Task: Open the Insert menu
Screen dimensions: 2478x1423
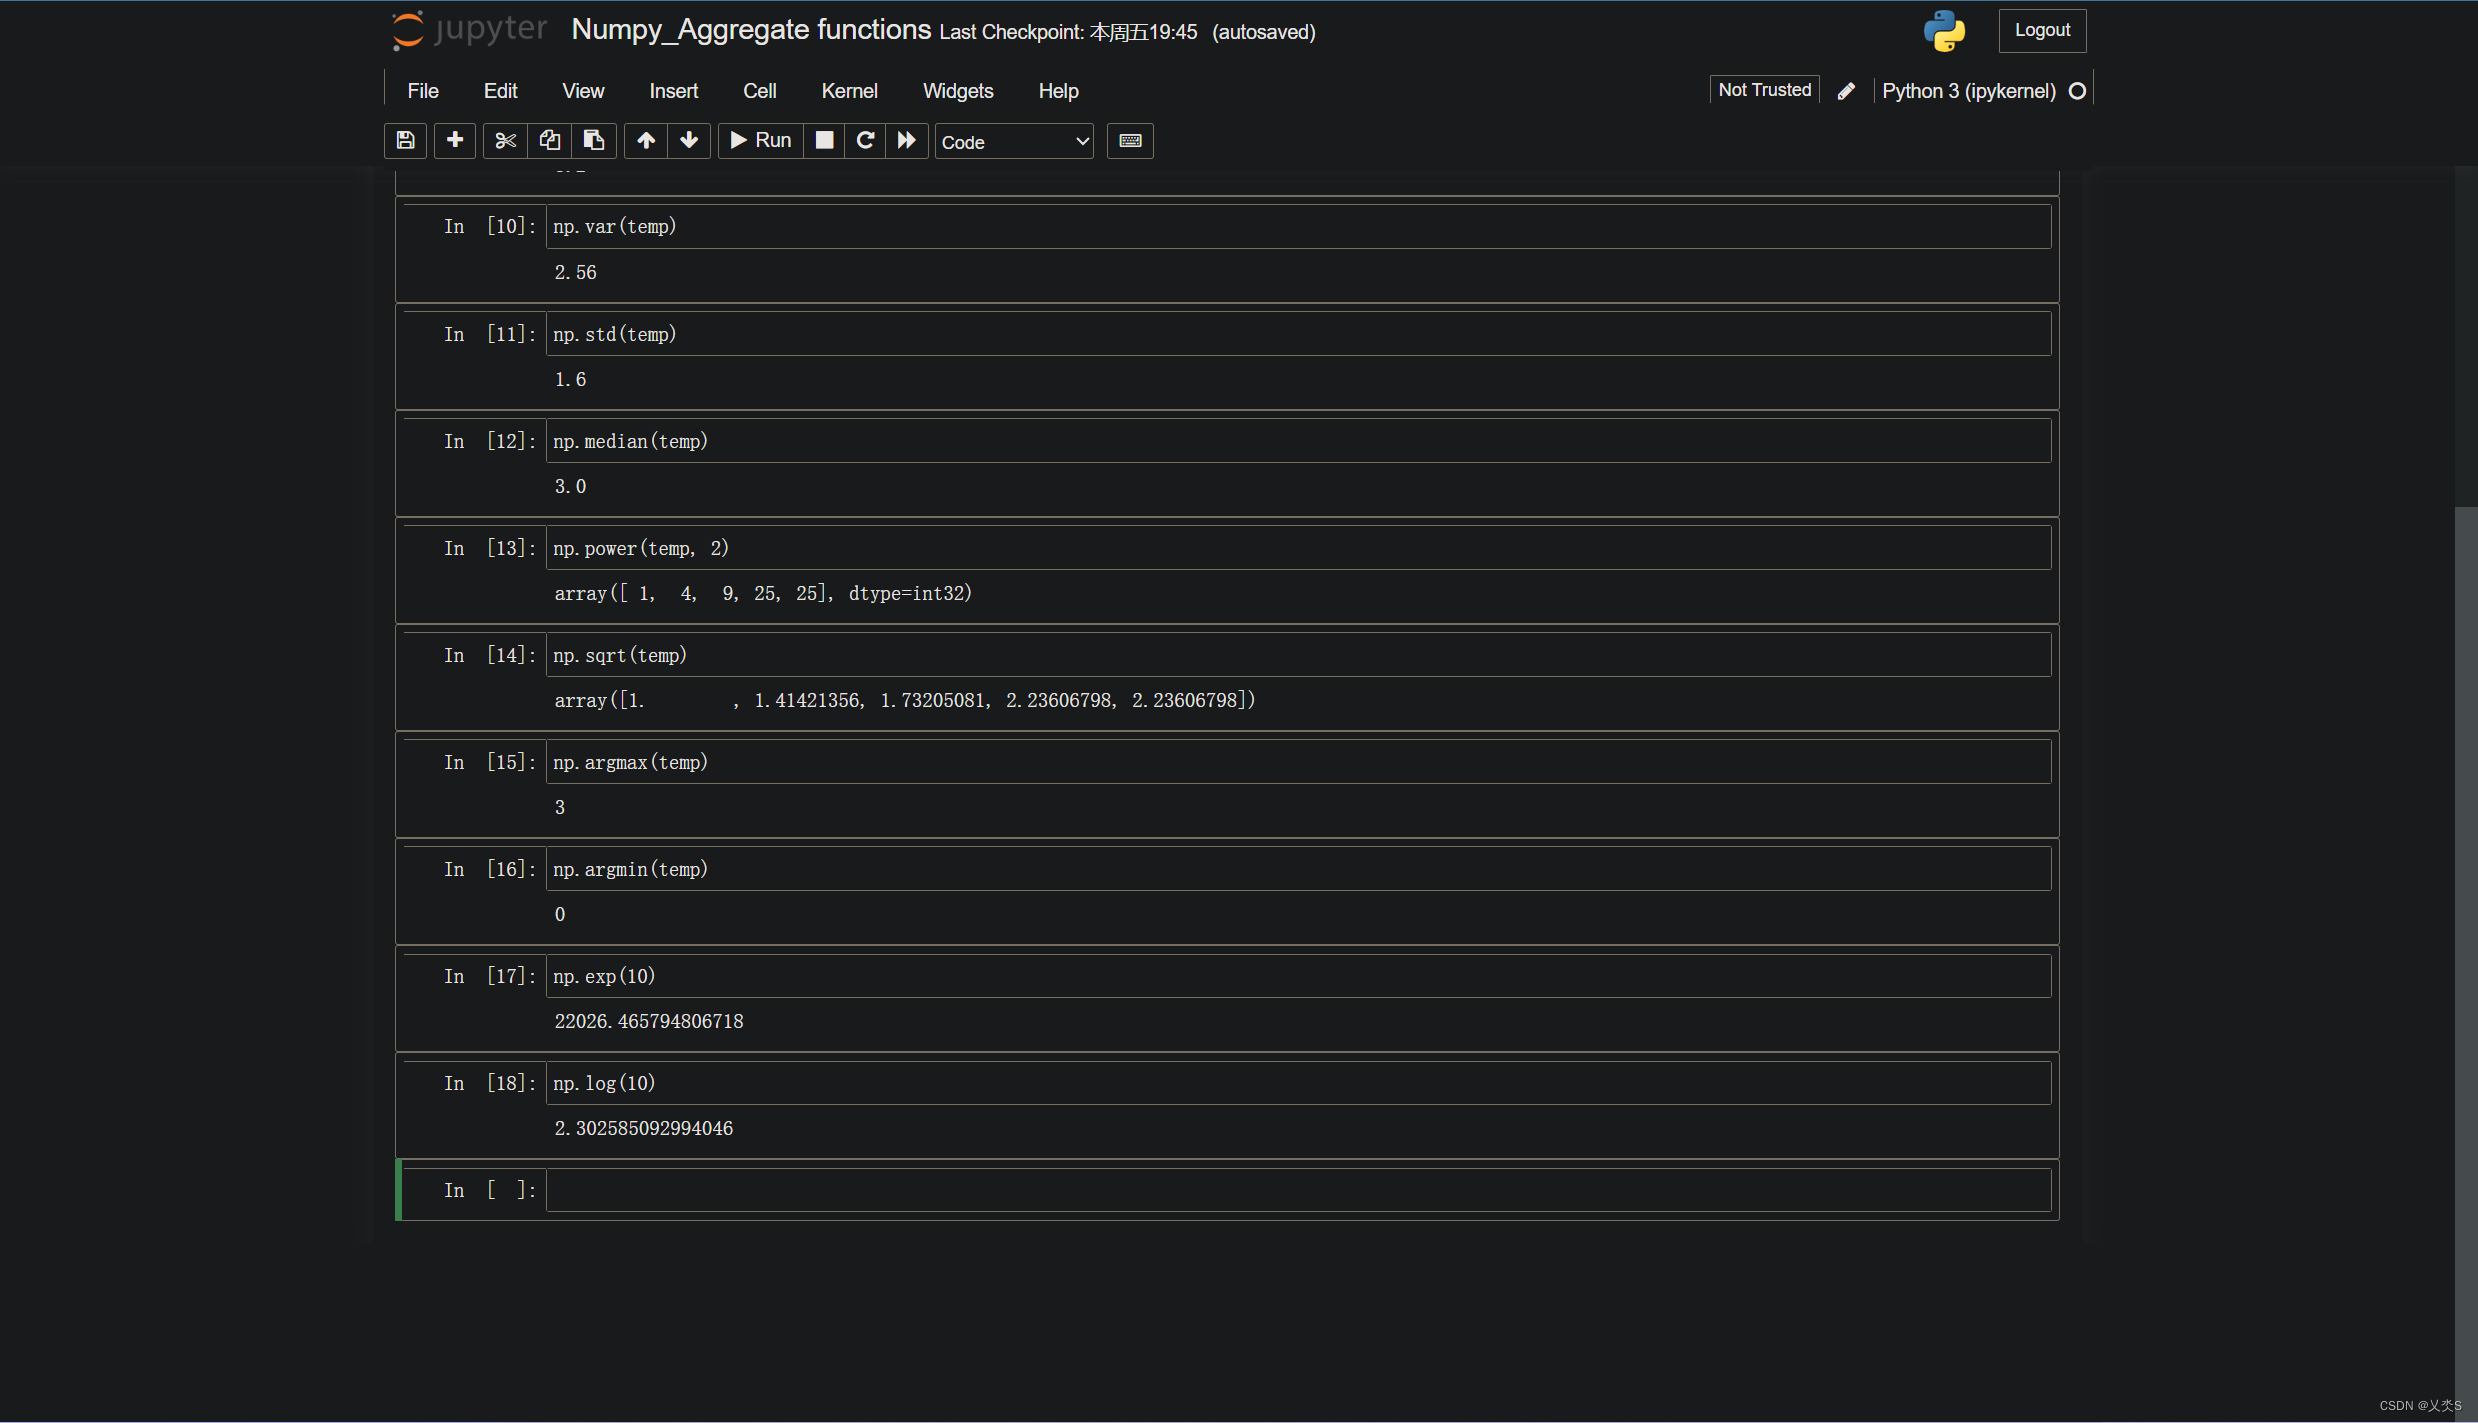Action: pyautogui.click(x=673, y=91)
